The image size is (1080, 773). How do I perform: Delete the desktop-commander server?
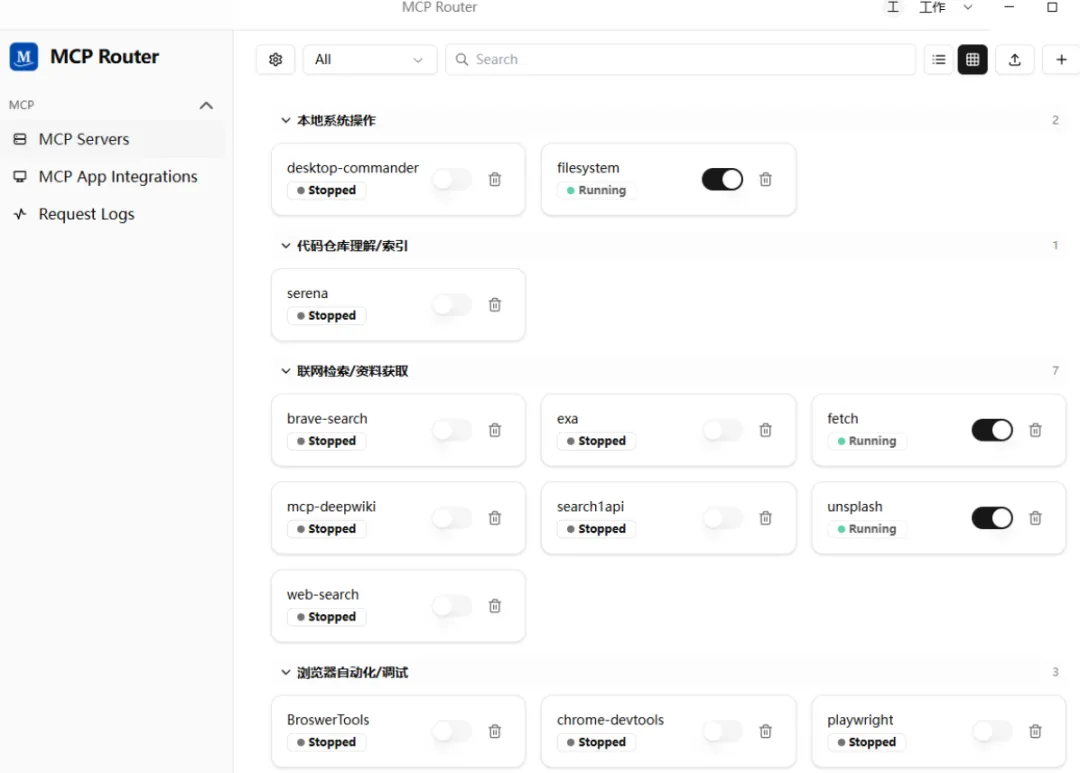pyautogui.click(x=495, y=179)
